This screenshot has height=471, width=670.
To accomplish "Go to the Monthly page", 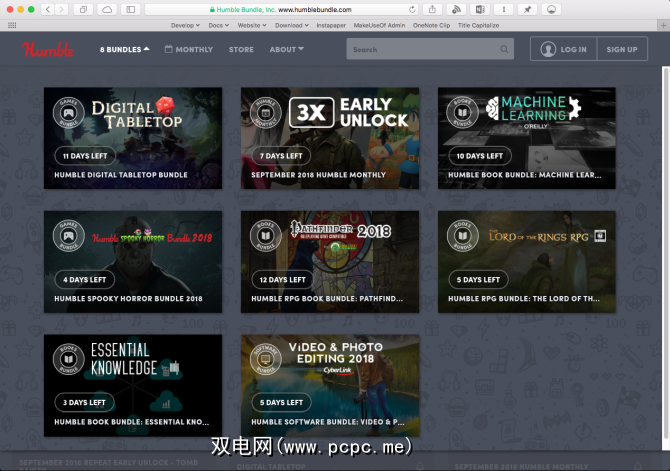I will pos(189,50).
